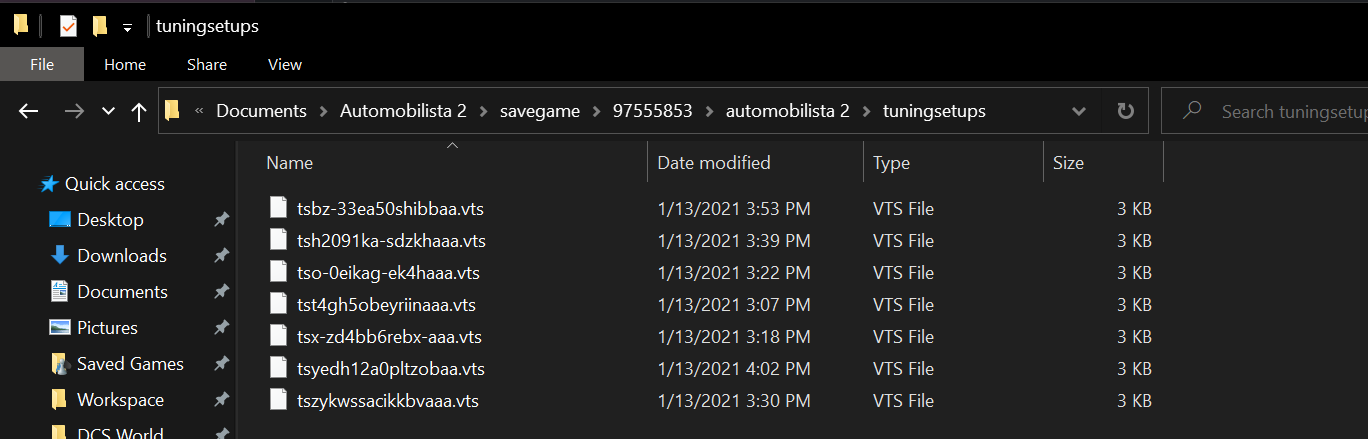Screen dimensions: 1368x439
Task: Click the Search tuningsetups input field
Action: point(1290,111)
